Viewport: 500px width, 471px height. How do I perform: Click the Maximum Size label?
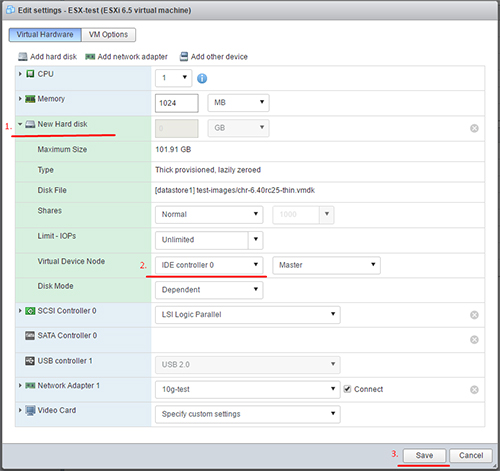click(x=62, y=149)
